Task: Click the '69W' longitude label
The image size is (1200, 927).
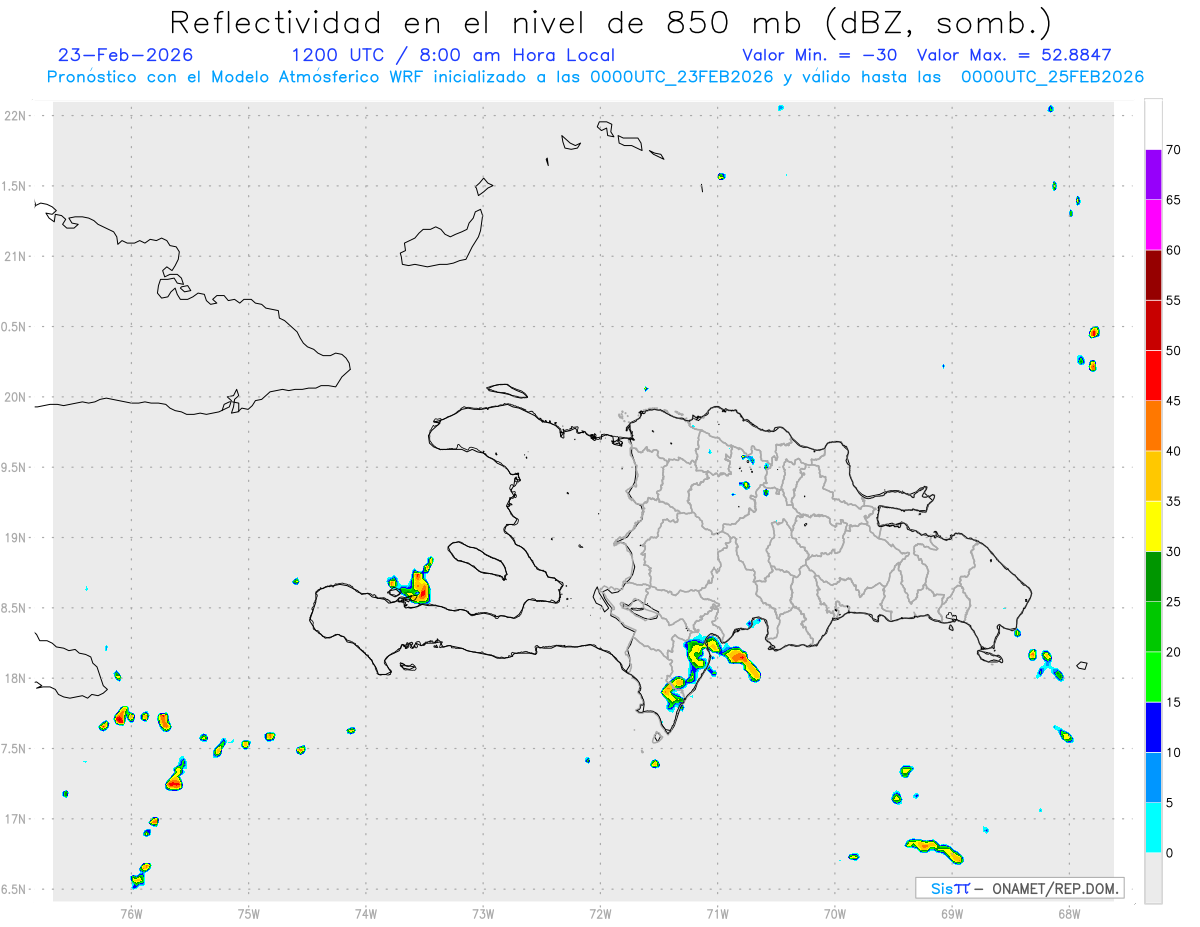Action: (x=952, y=913)
